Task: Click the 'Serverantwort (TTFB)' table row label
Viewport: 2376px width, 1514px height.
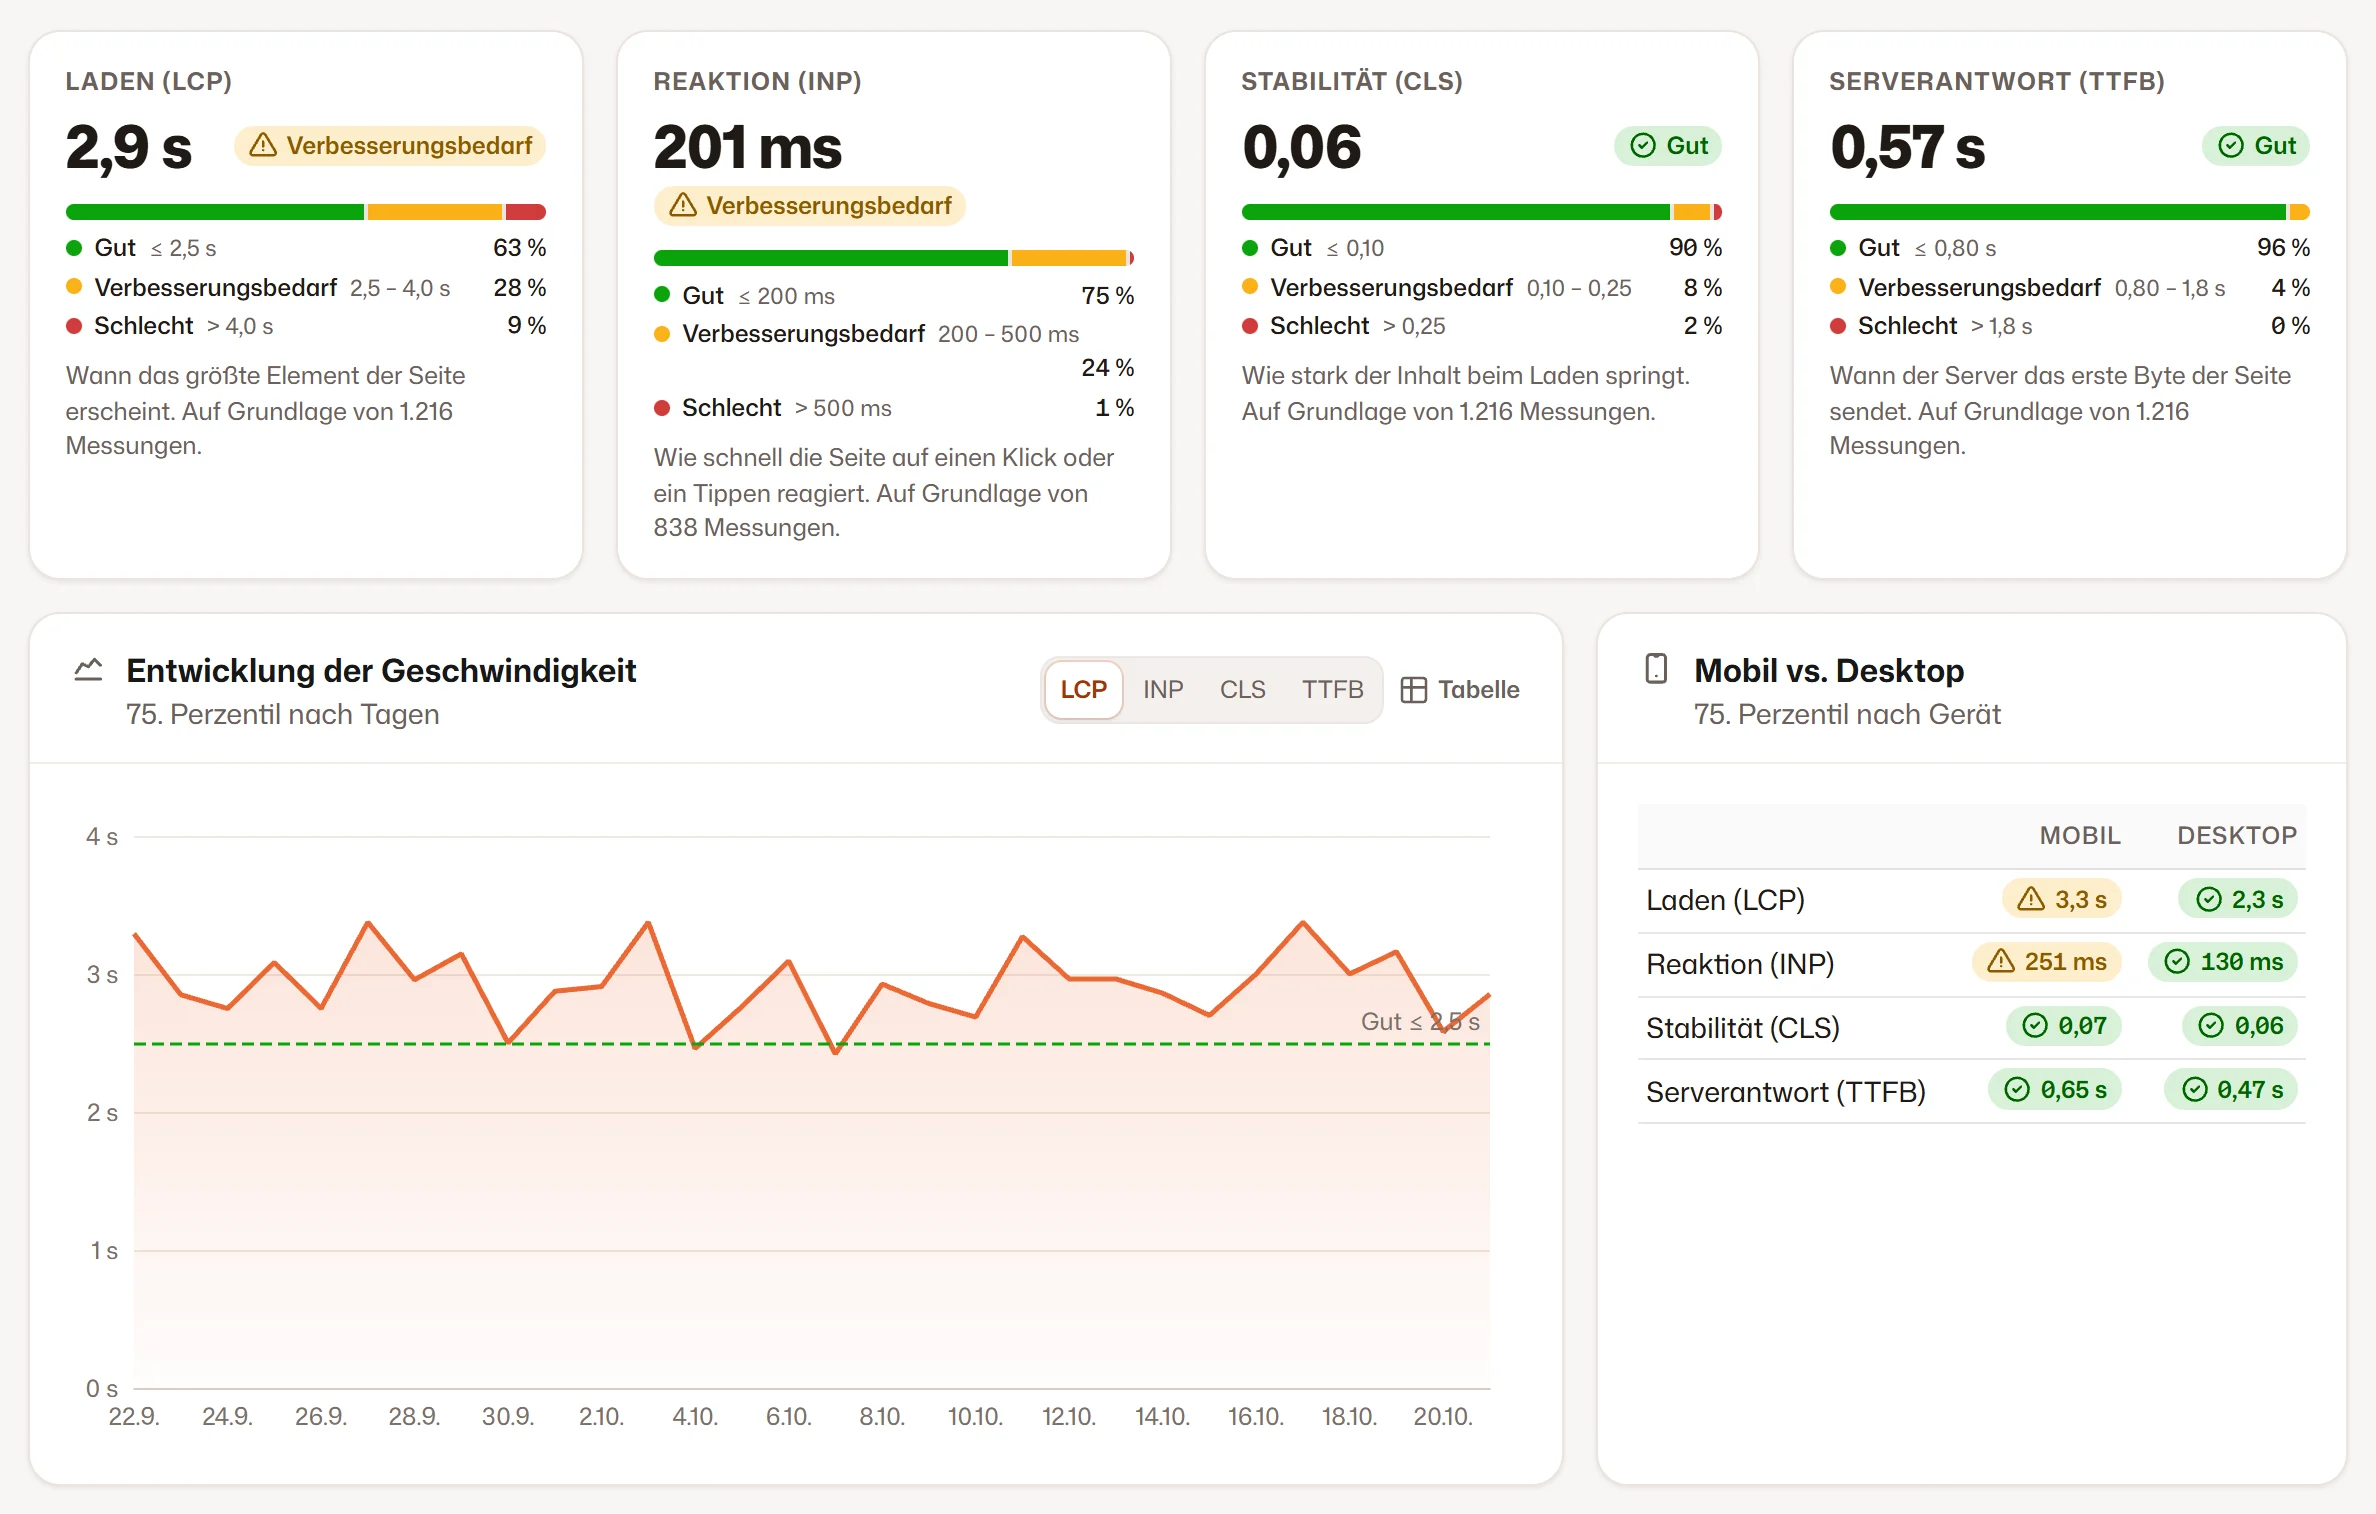Action: (1786, 1092)
